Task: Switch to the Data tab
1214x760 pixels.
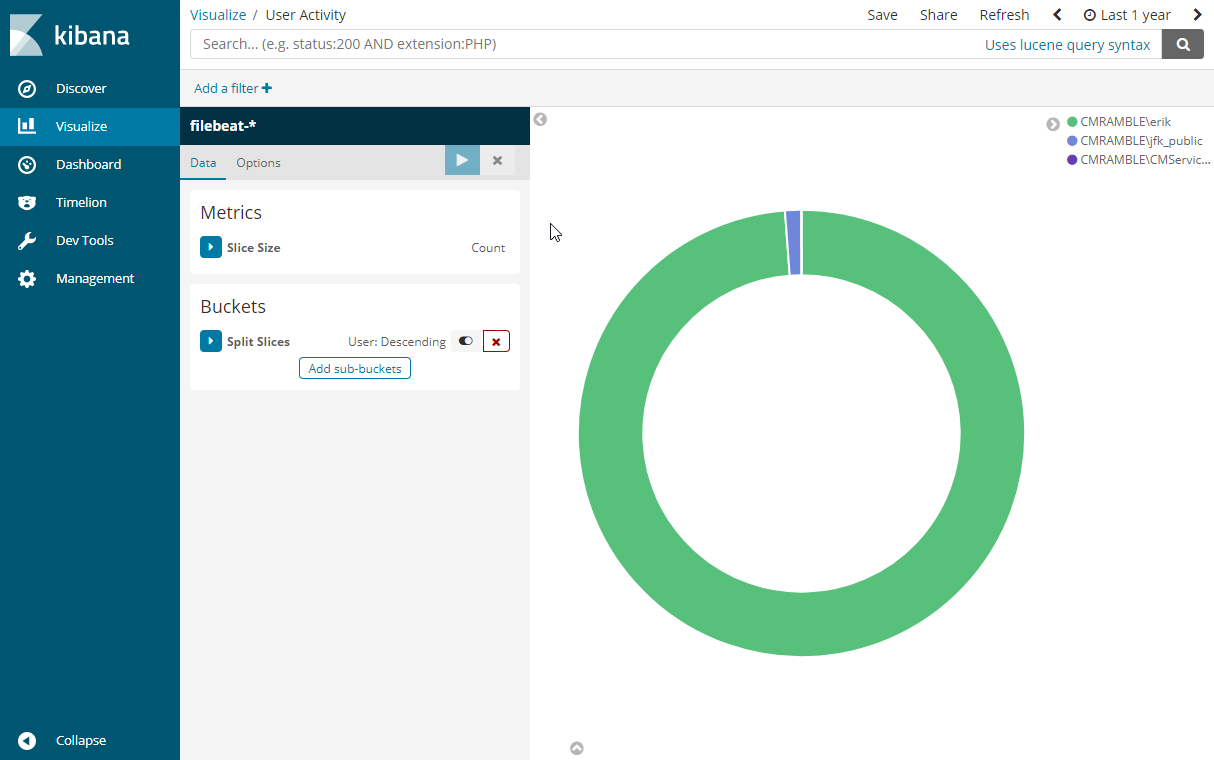Action: [203, 163]
